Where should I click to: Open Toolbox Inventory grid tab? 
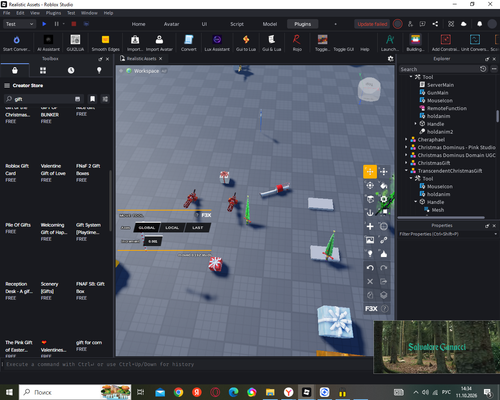(43, 70)
